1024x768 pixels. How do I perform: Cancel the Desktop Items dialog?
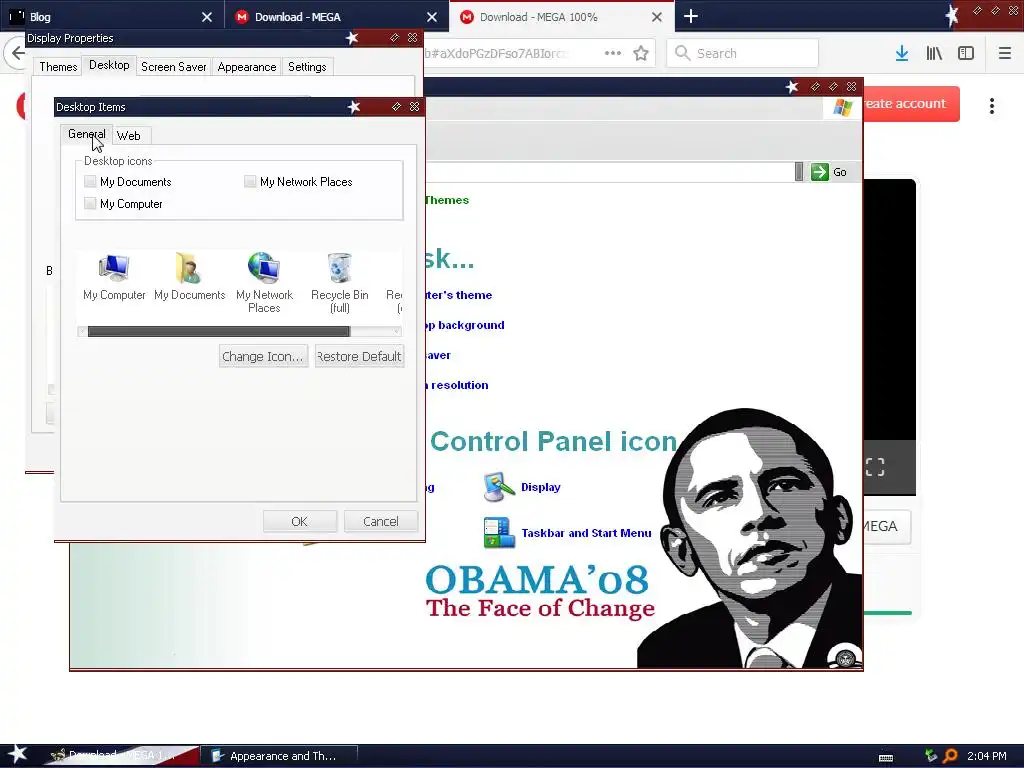pyautogui.click(x=381, y=521)
